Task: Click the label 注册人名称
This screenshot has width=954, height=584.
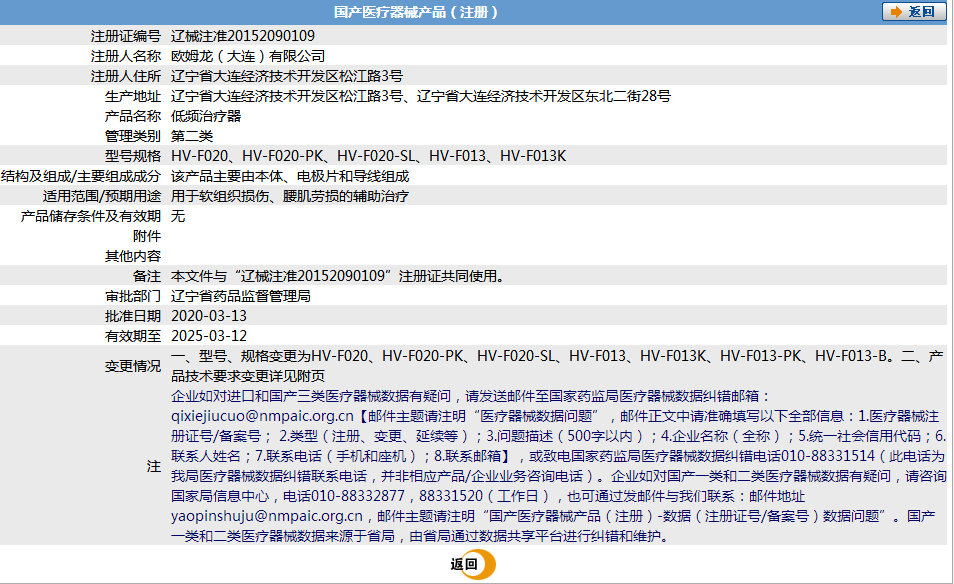Action: click(126, 56)
